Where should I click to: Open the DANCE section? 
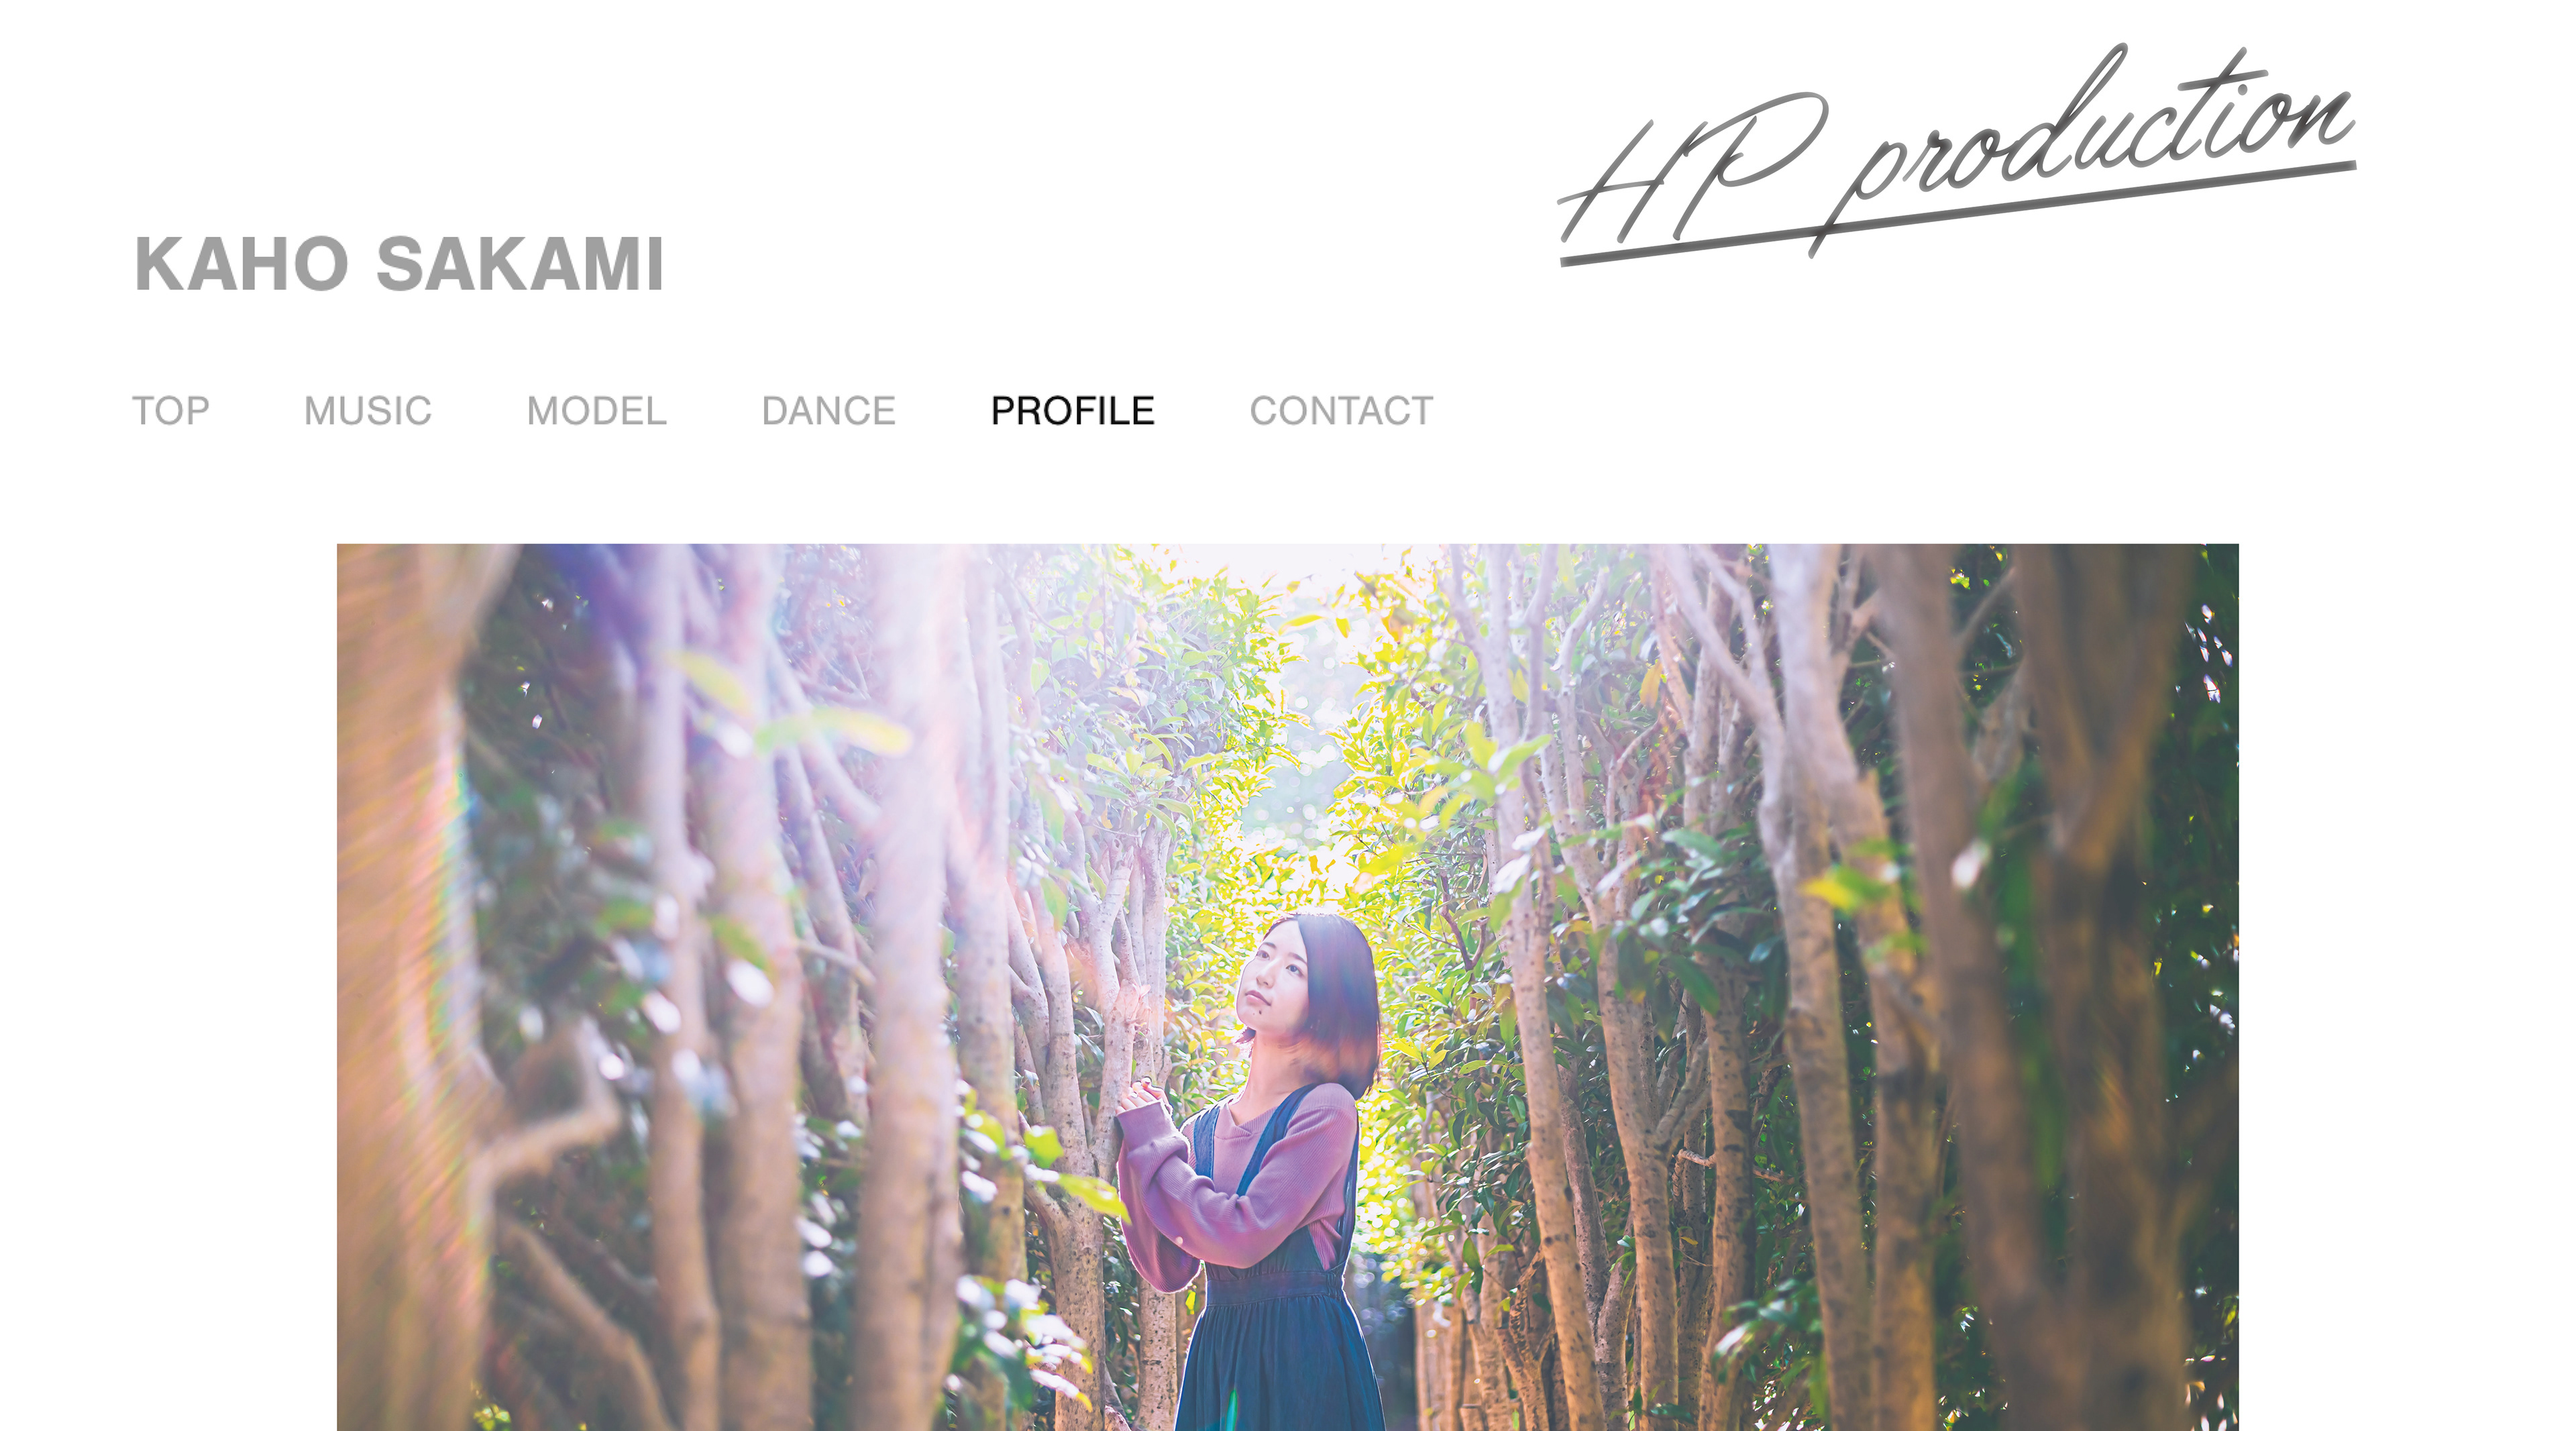(x=829, y=411)
